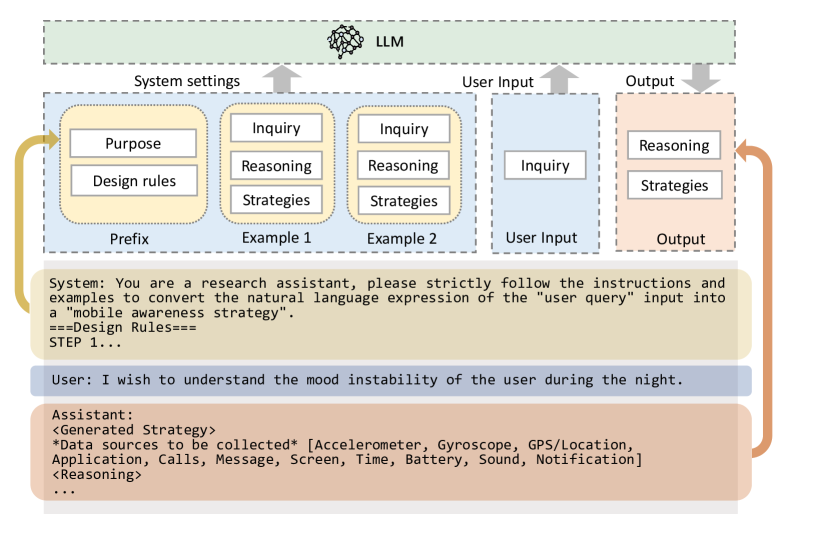
Task: Select the Purpose box in Prefix
Action: click(x=133, y=143)
